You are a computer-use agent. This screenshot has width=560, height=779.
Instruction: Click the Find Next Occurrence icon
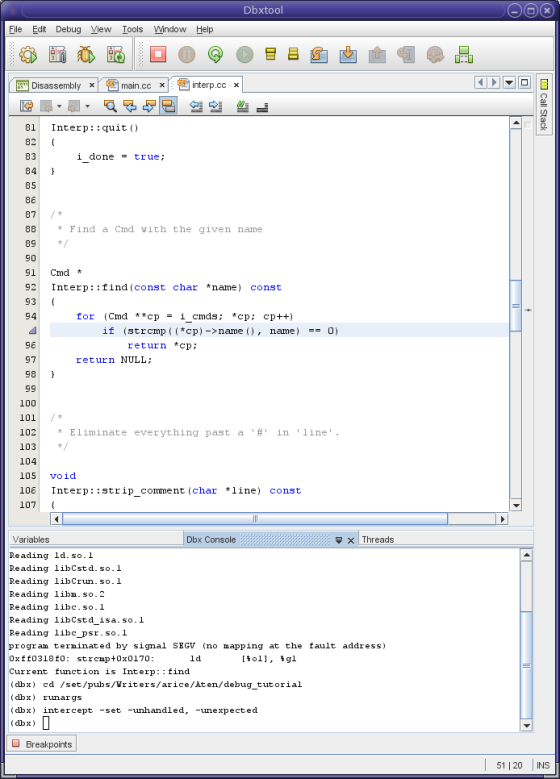coord(149,106)
